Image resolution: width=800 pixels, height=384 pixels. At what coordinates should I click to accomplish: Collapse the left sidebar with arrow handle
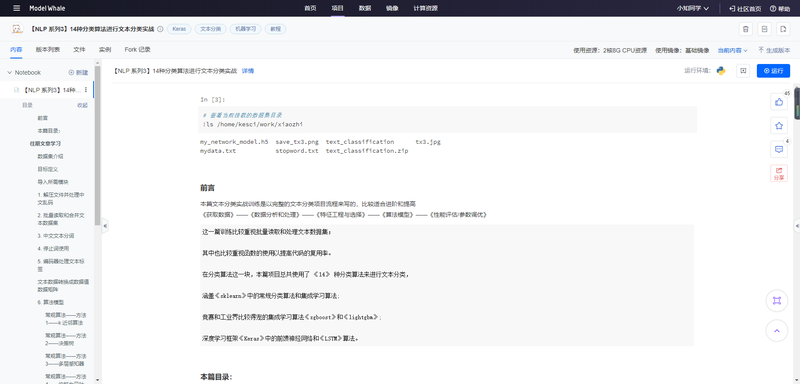pyautogui.click(x=105, y=226)
